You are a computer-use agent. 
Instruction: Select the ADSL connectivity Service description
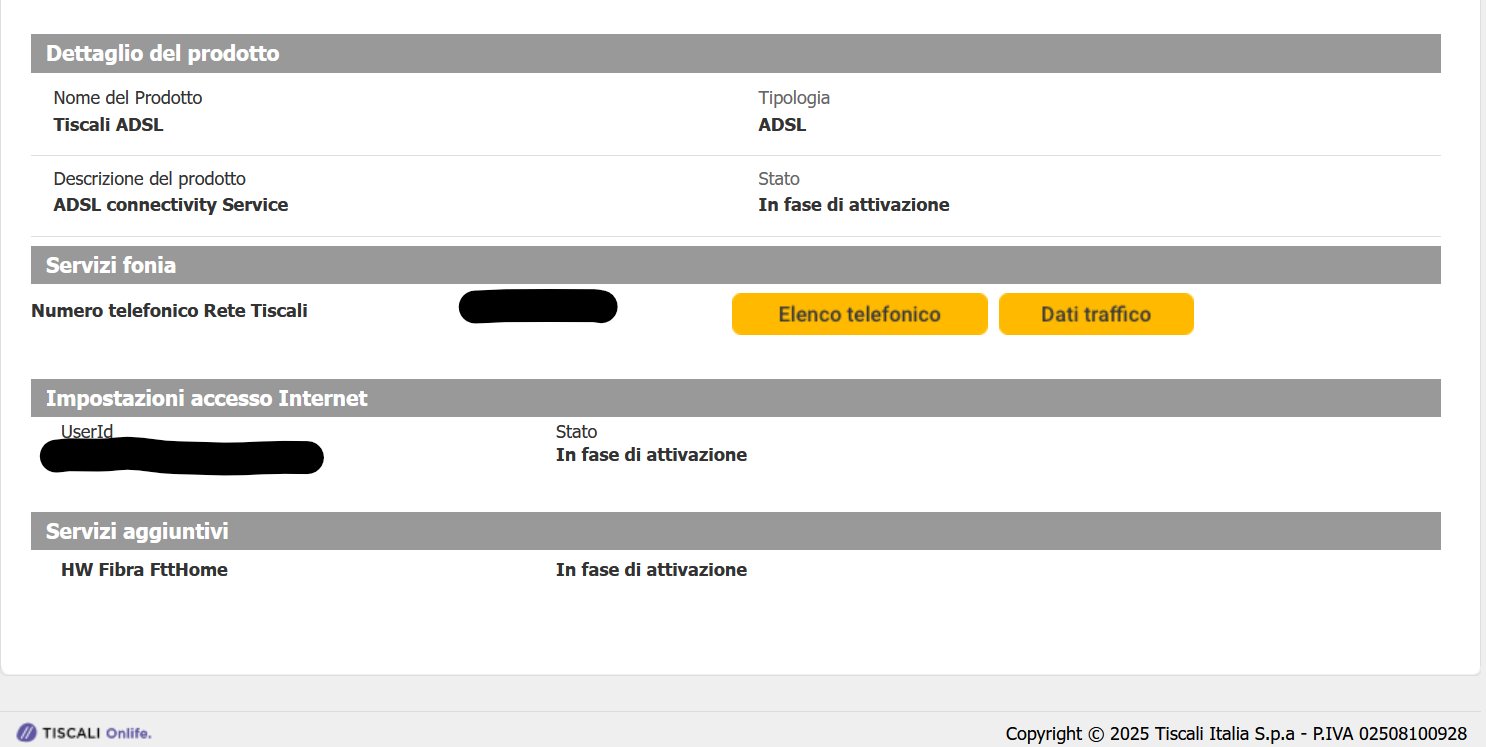pos(170,205)
